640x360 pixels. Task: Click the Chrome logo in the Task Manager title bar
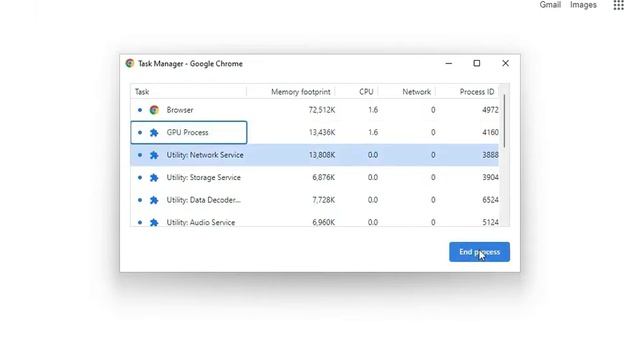(130, 63)
